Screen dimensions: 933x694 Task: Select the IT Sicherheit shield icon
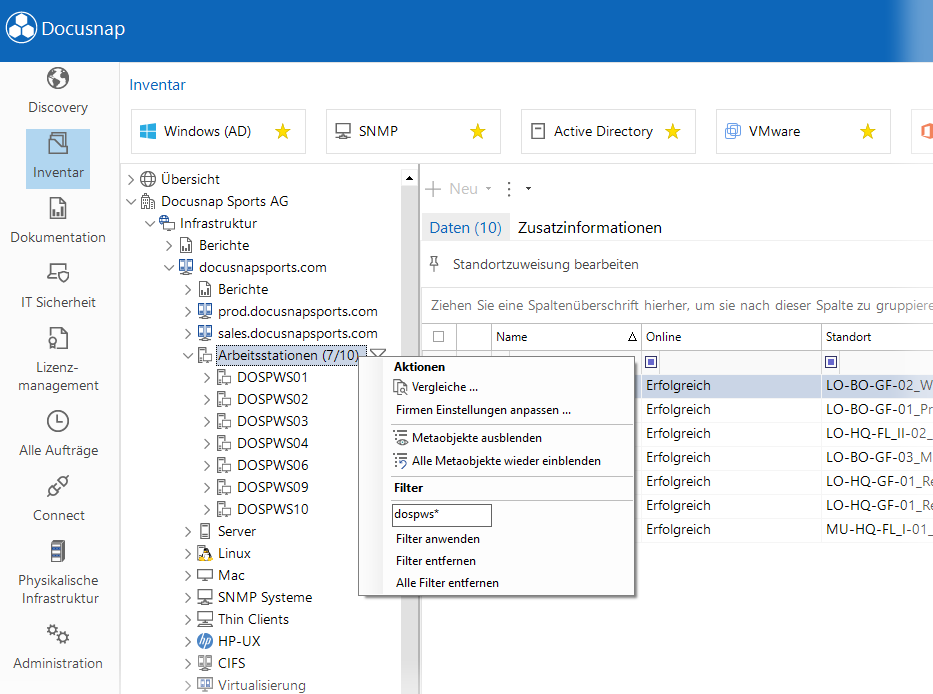tap(58, 273)
